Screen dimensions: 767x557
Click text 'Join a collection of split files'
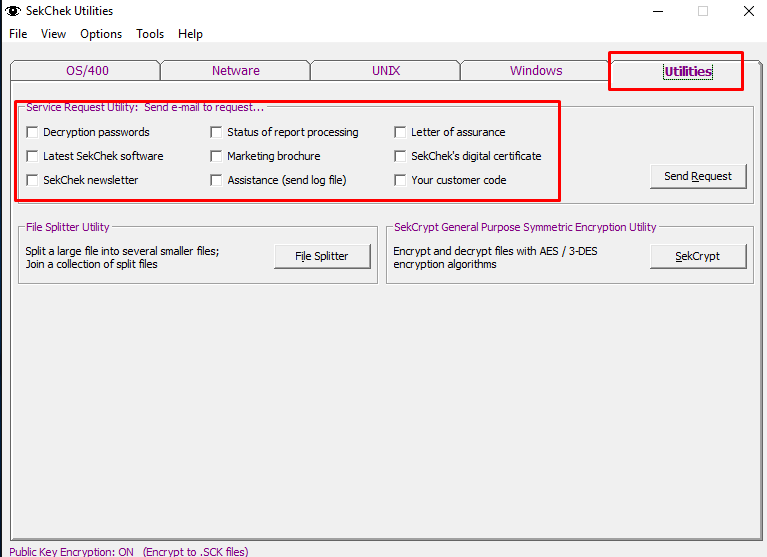point(91,264)
